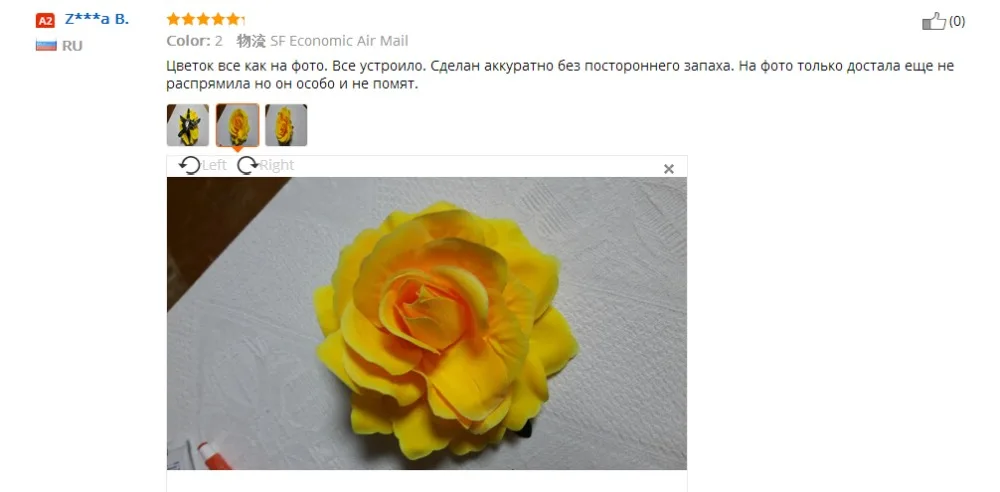Click the five-star rating
Viewport: 1000px width, 492px height.
[x=205, y=19]
